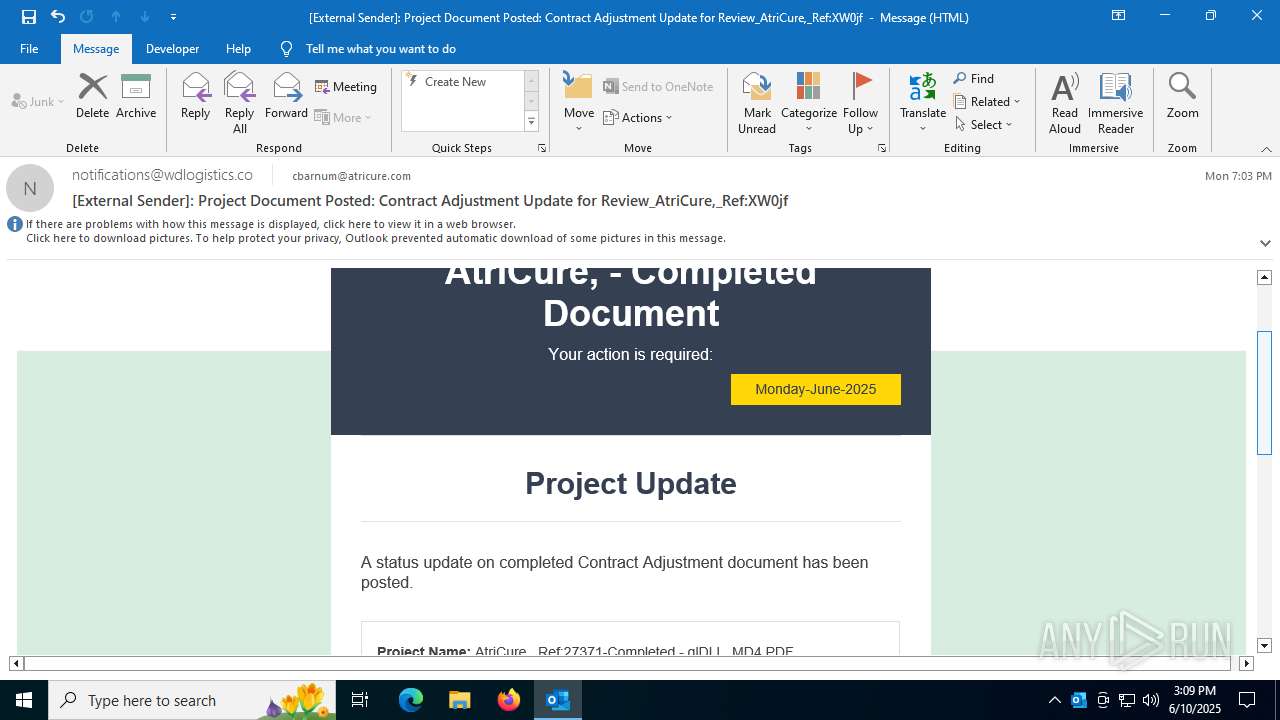Select Create New quick step

coord(456,82)
